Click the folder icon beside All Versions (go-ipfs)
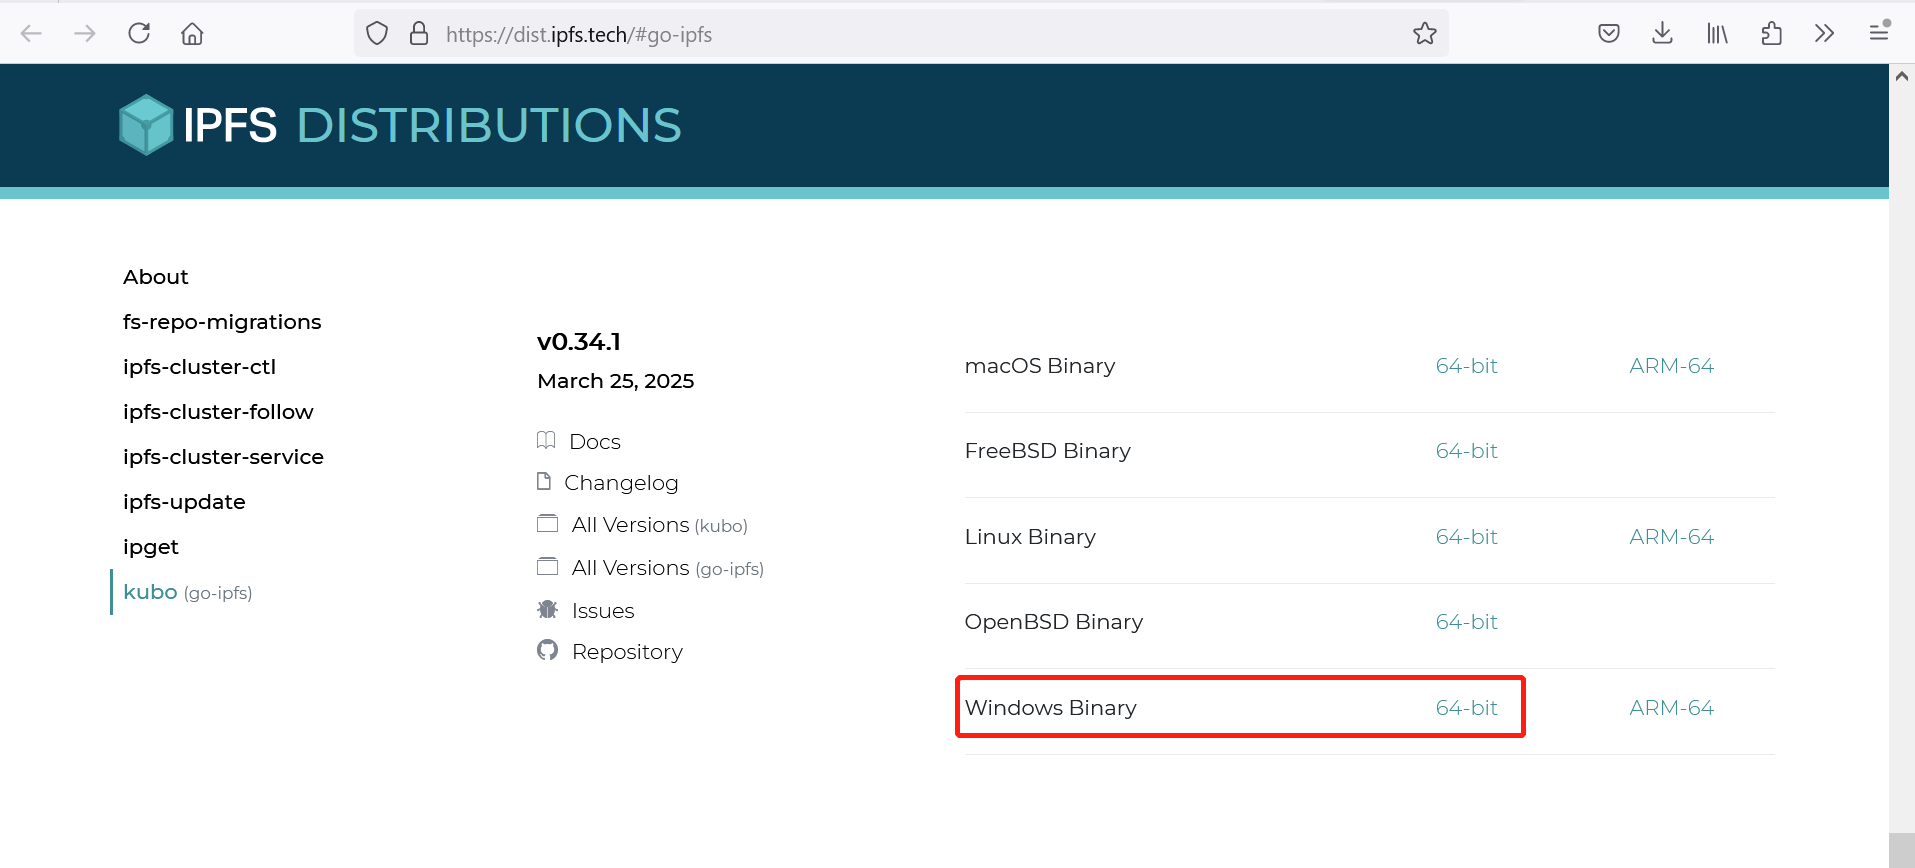Image resolution: width=1915 pixels, height=868 pixels. (547, 566)
